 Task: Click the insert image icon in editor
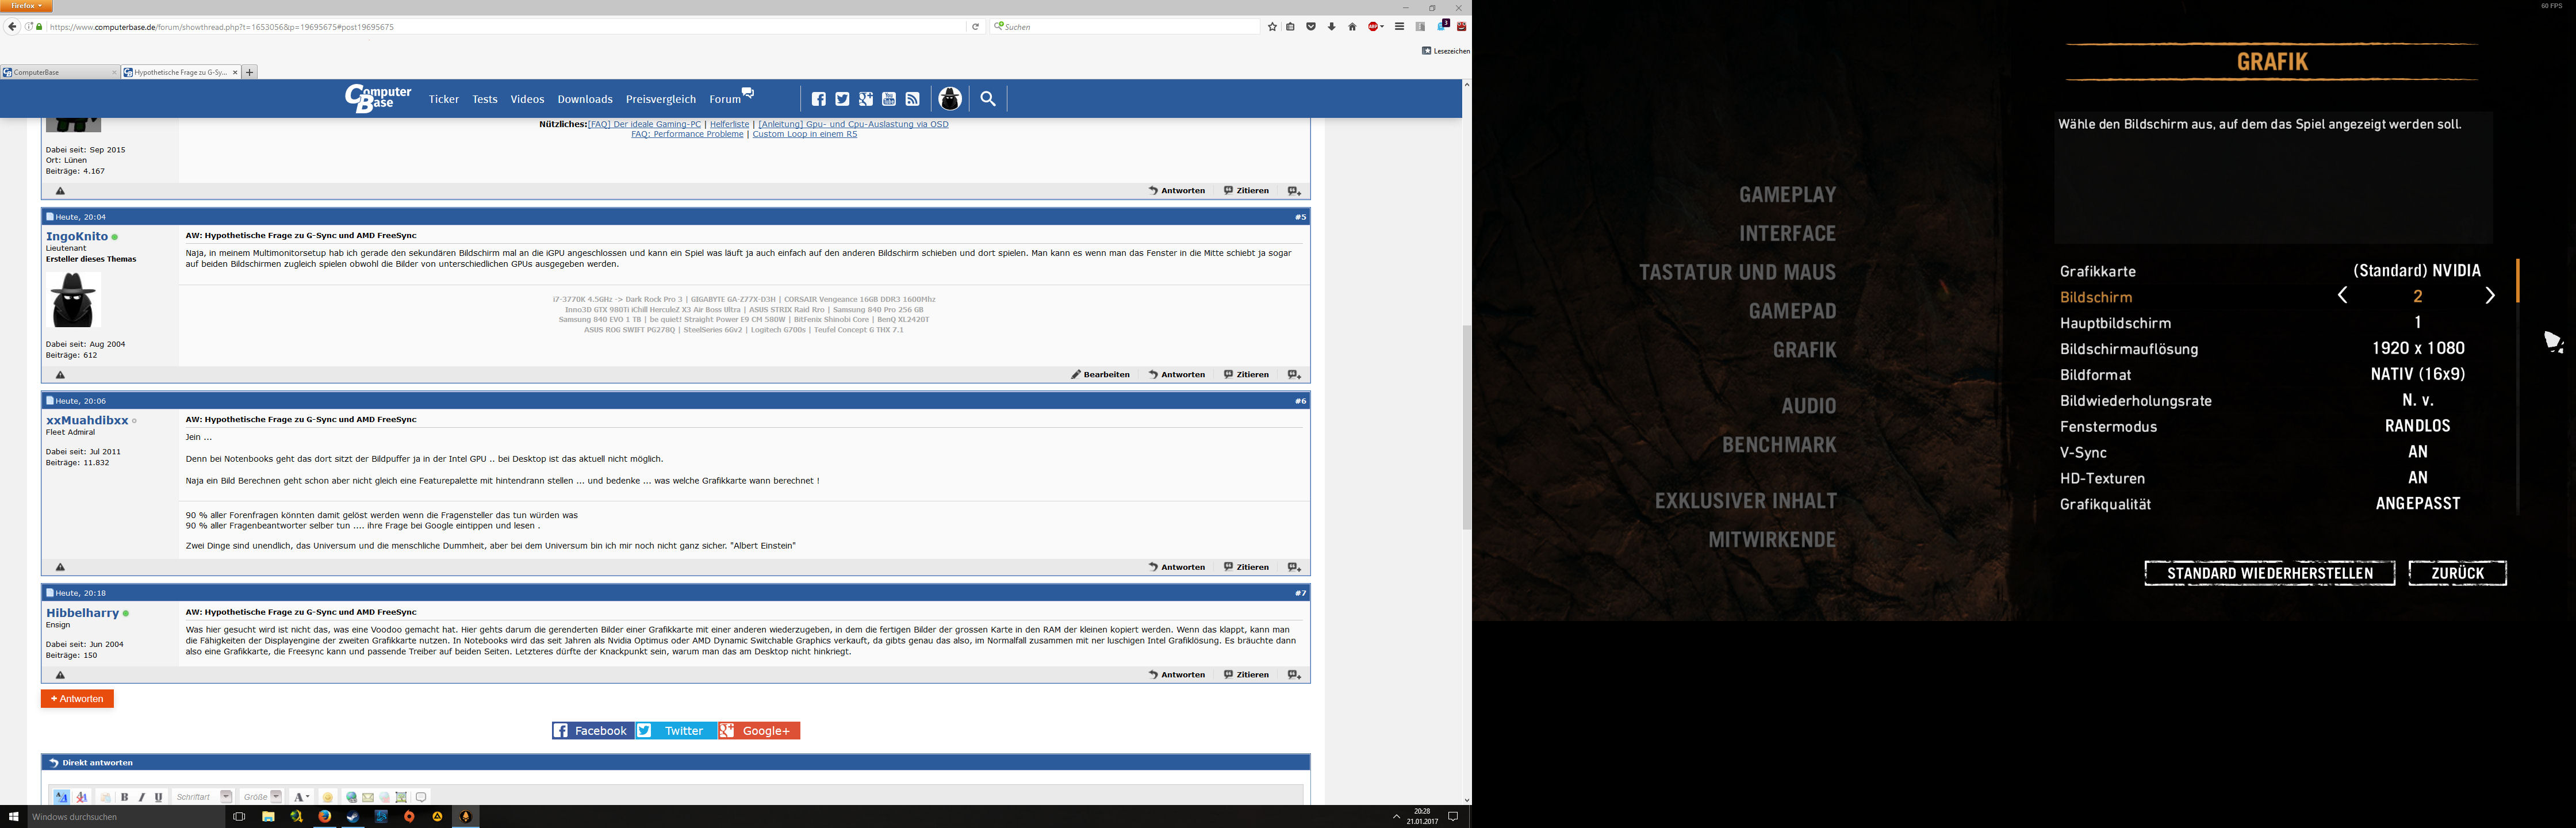401,797
